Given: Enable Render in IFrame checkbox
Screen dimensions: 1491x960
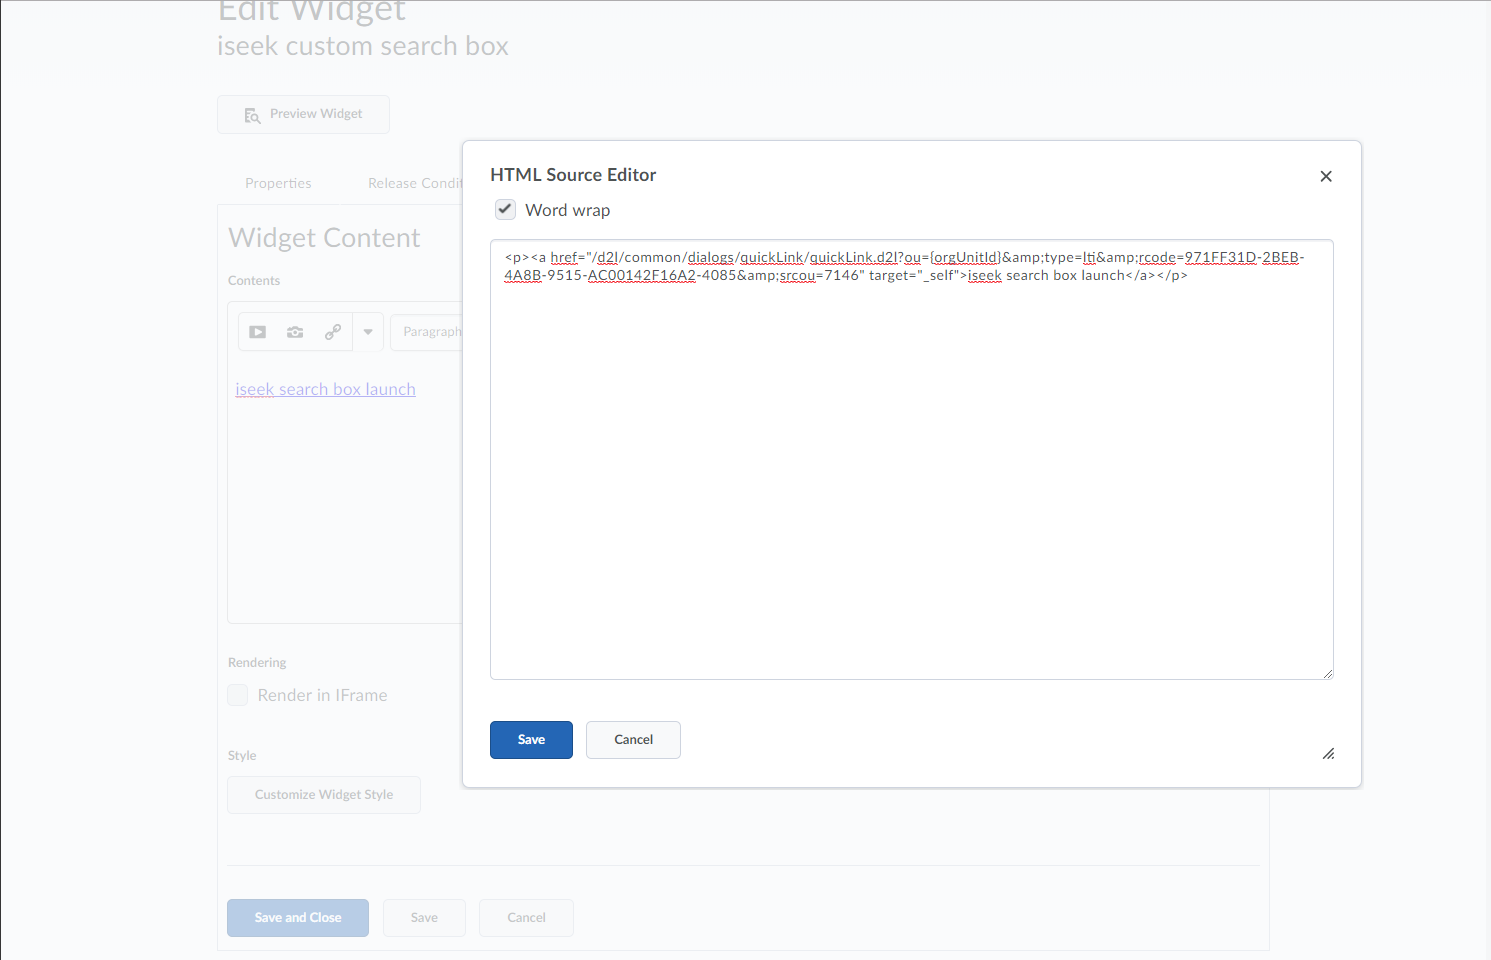Looking at the screenshot, I should coord(238,695).
